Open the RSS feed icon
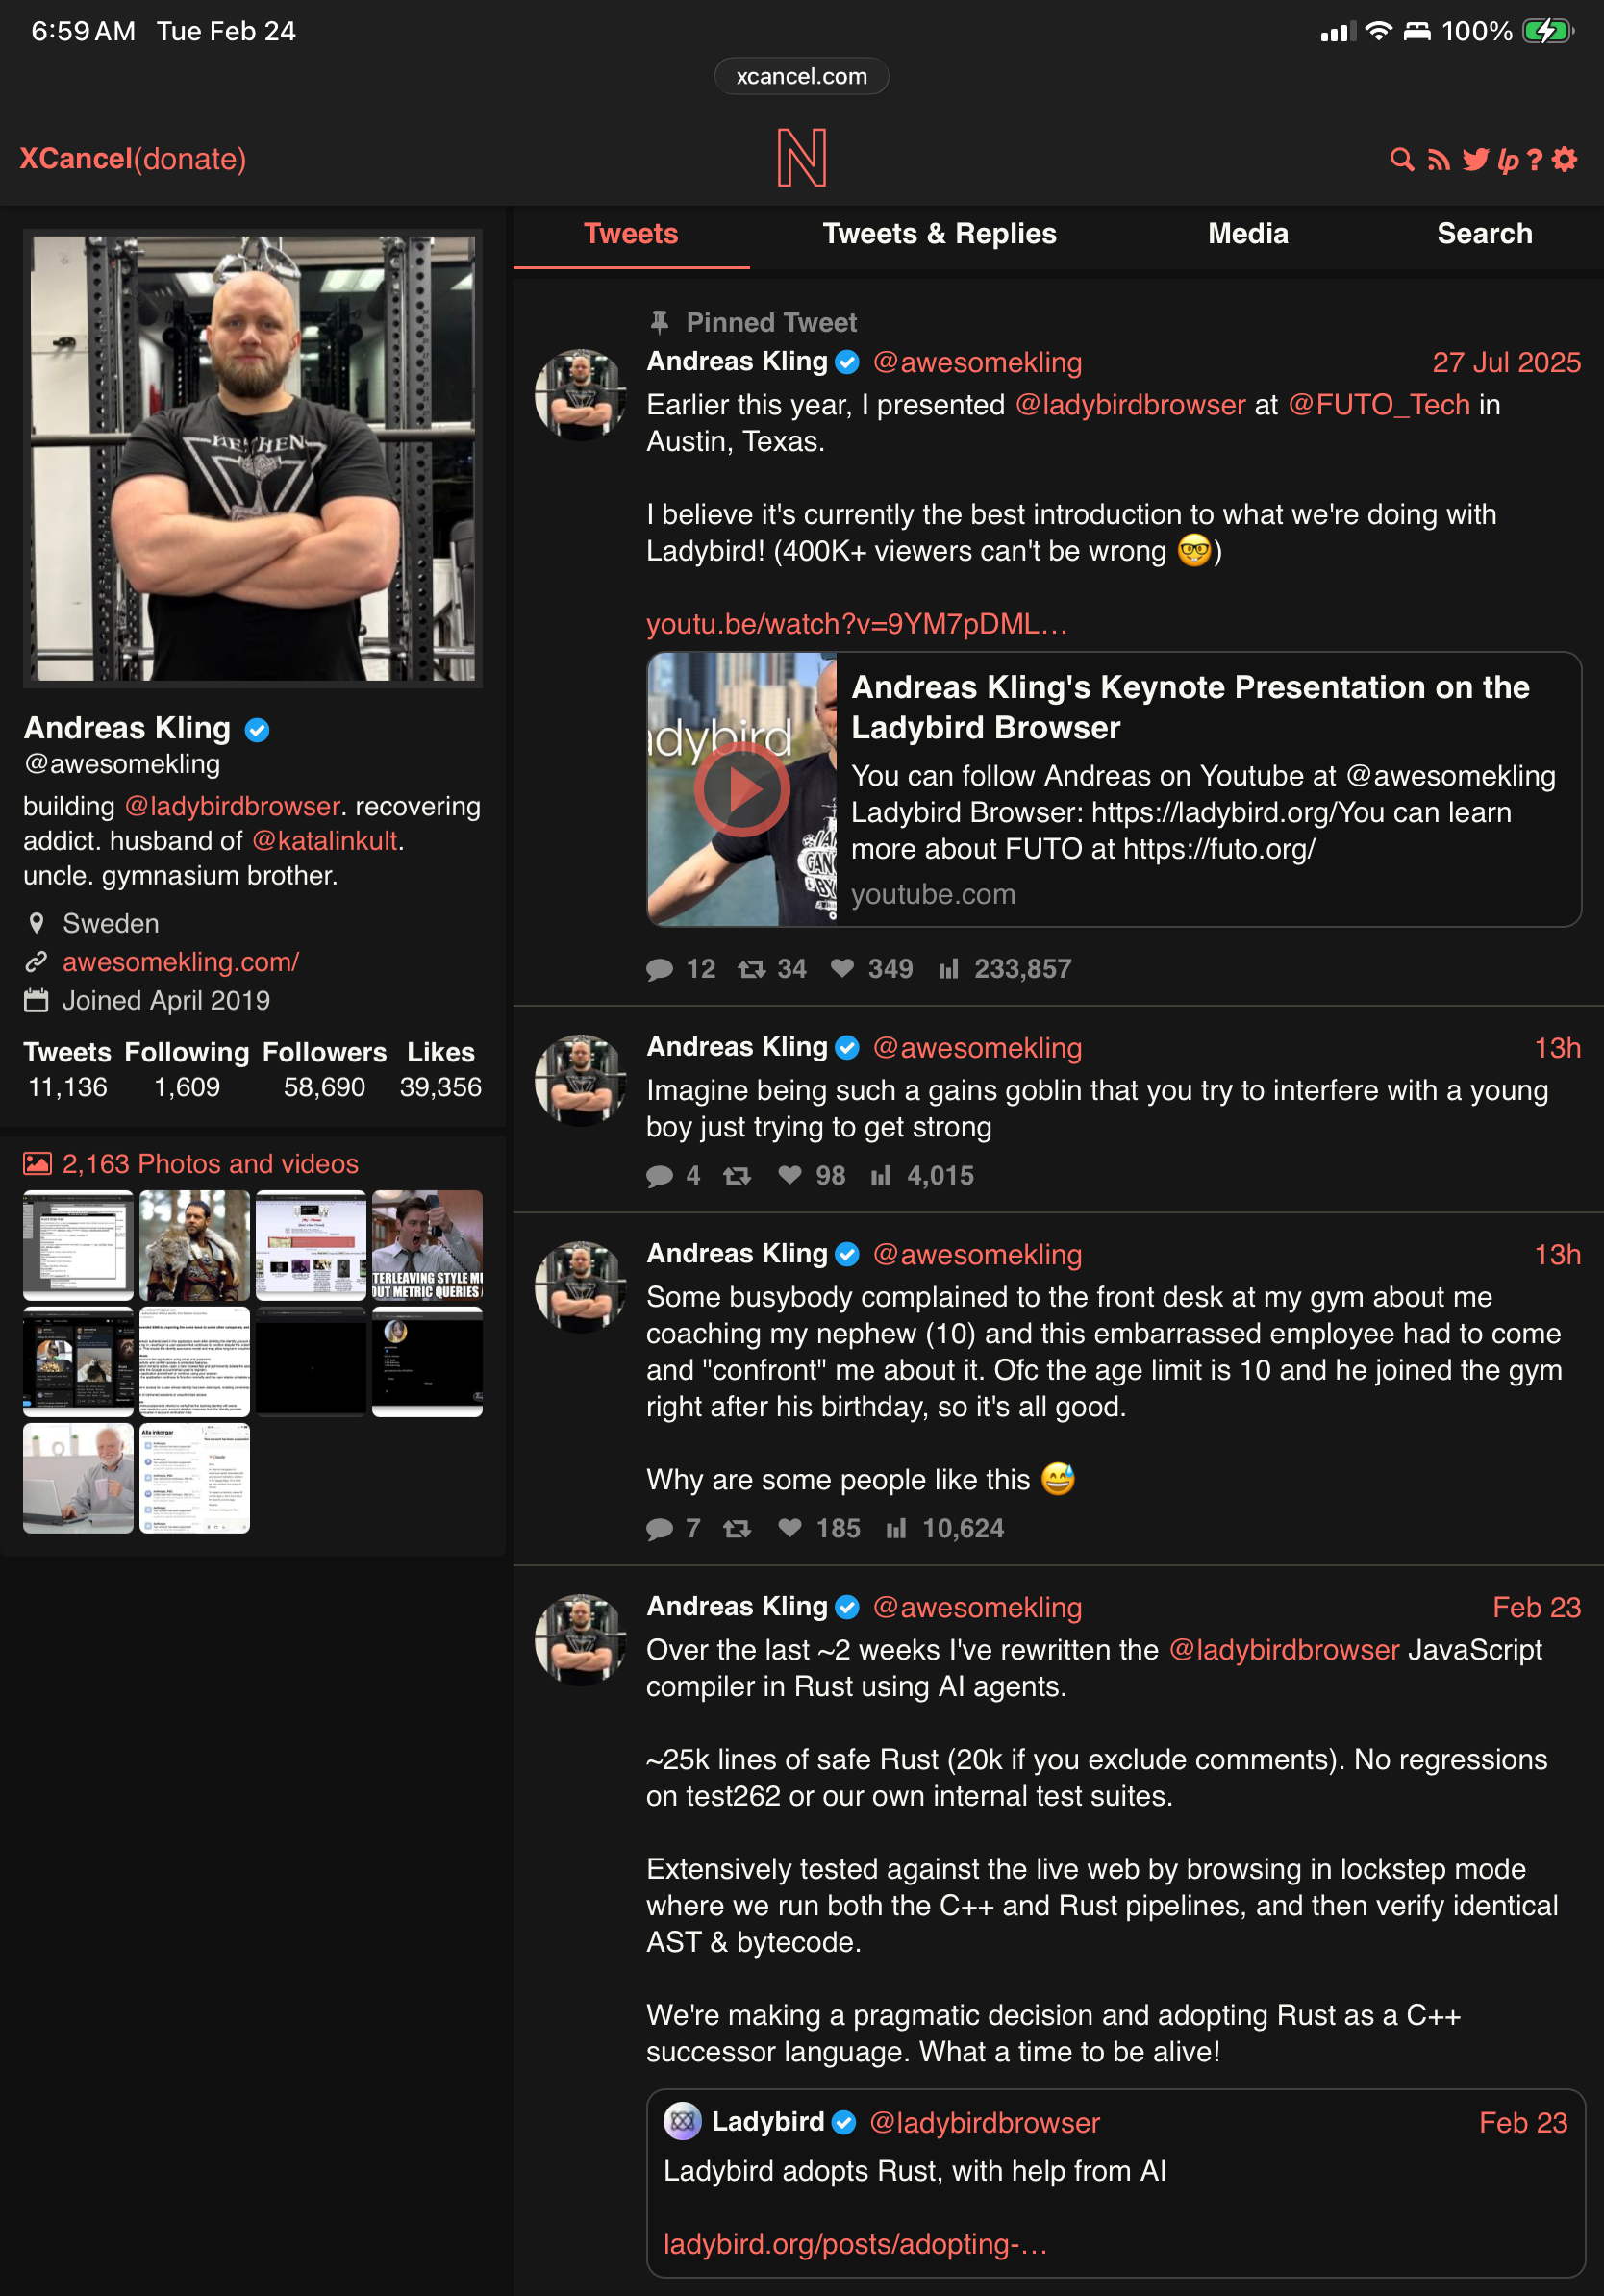This screenshot has width=1604, height=2296. click(x=1438, y=160)
